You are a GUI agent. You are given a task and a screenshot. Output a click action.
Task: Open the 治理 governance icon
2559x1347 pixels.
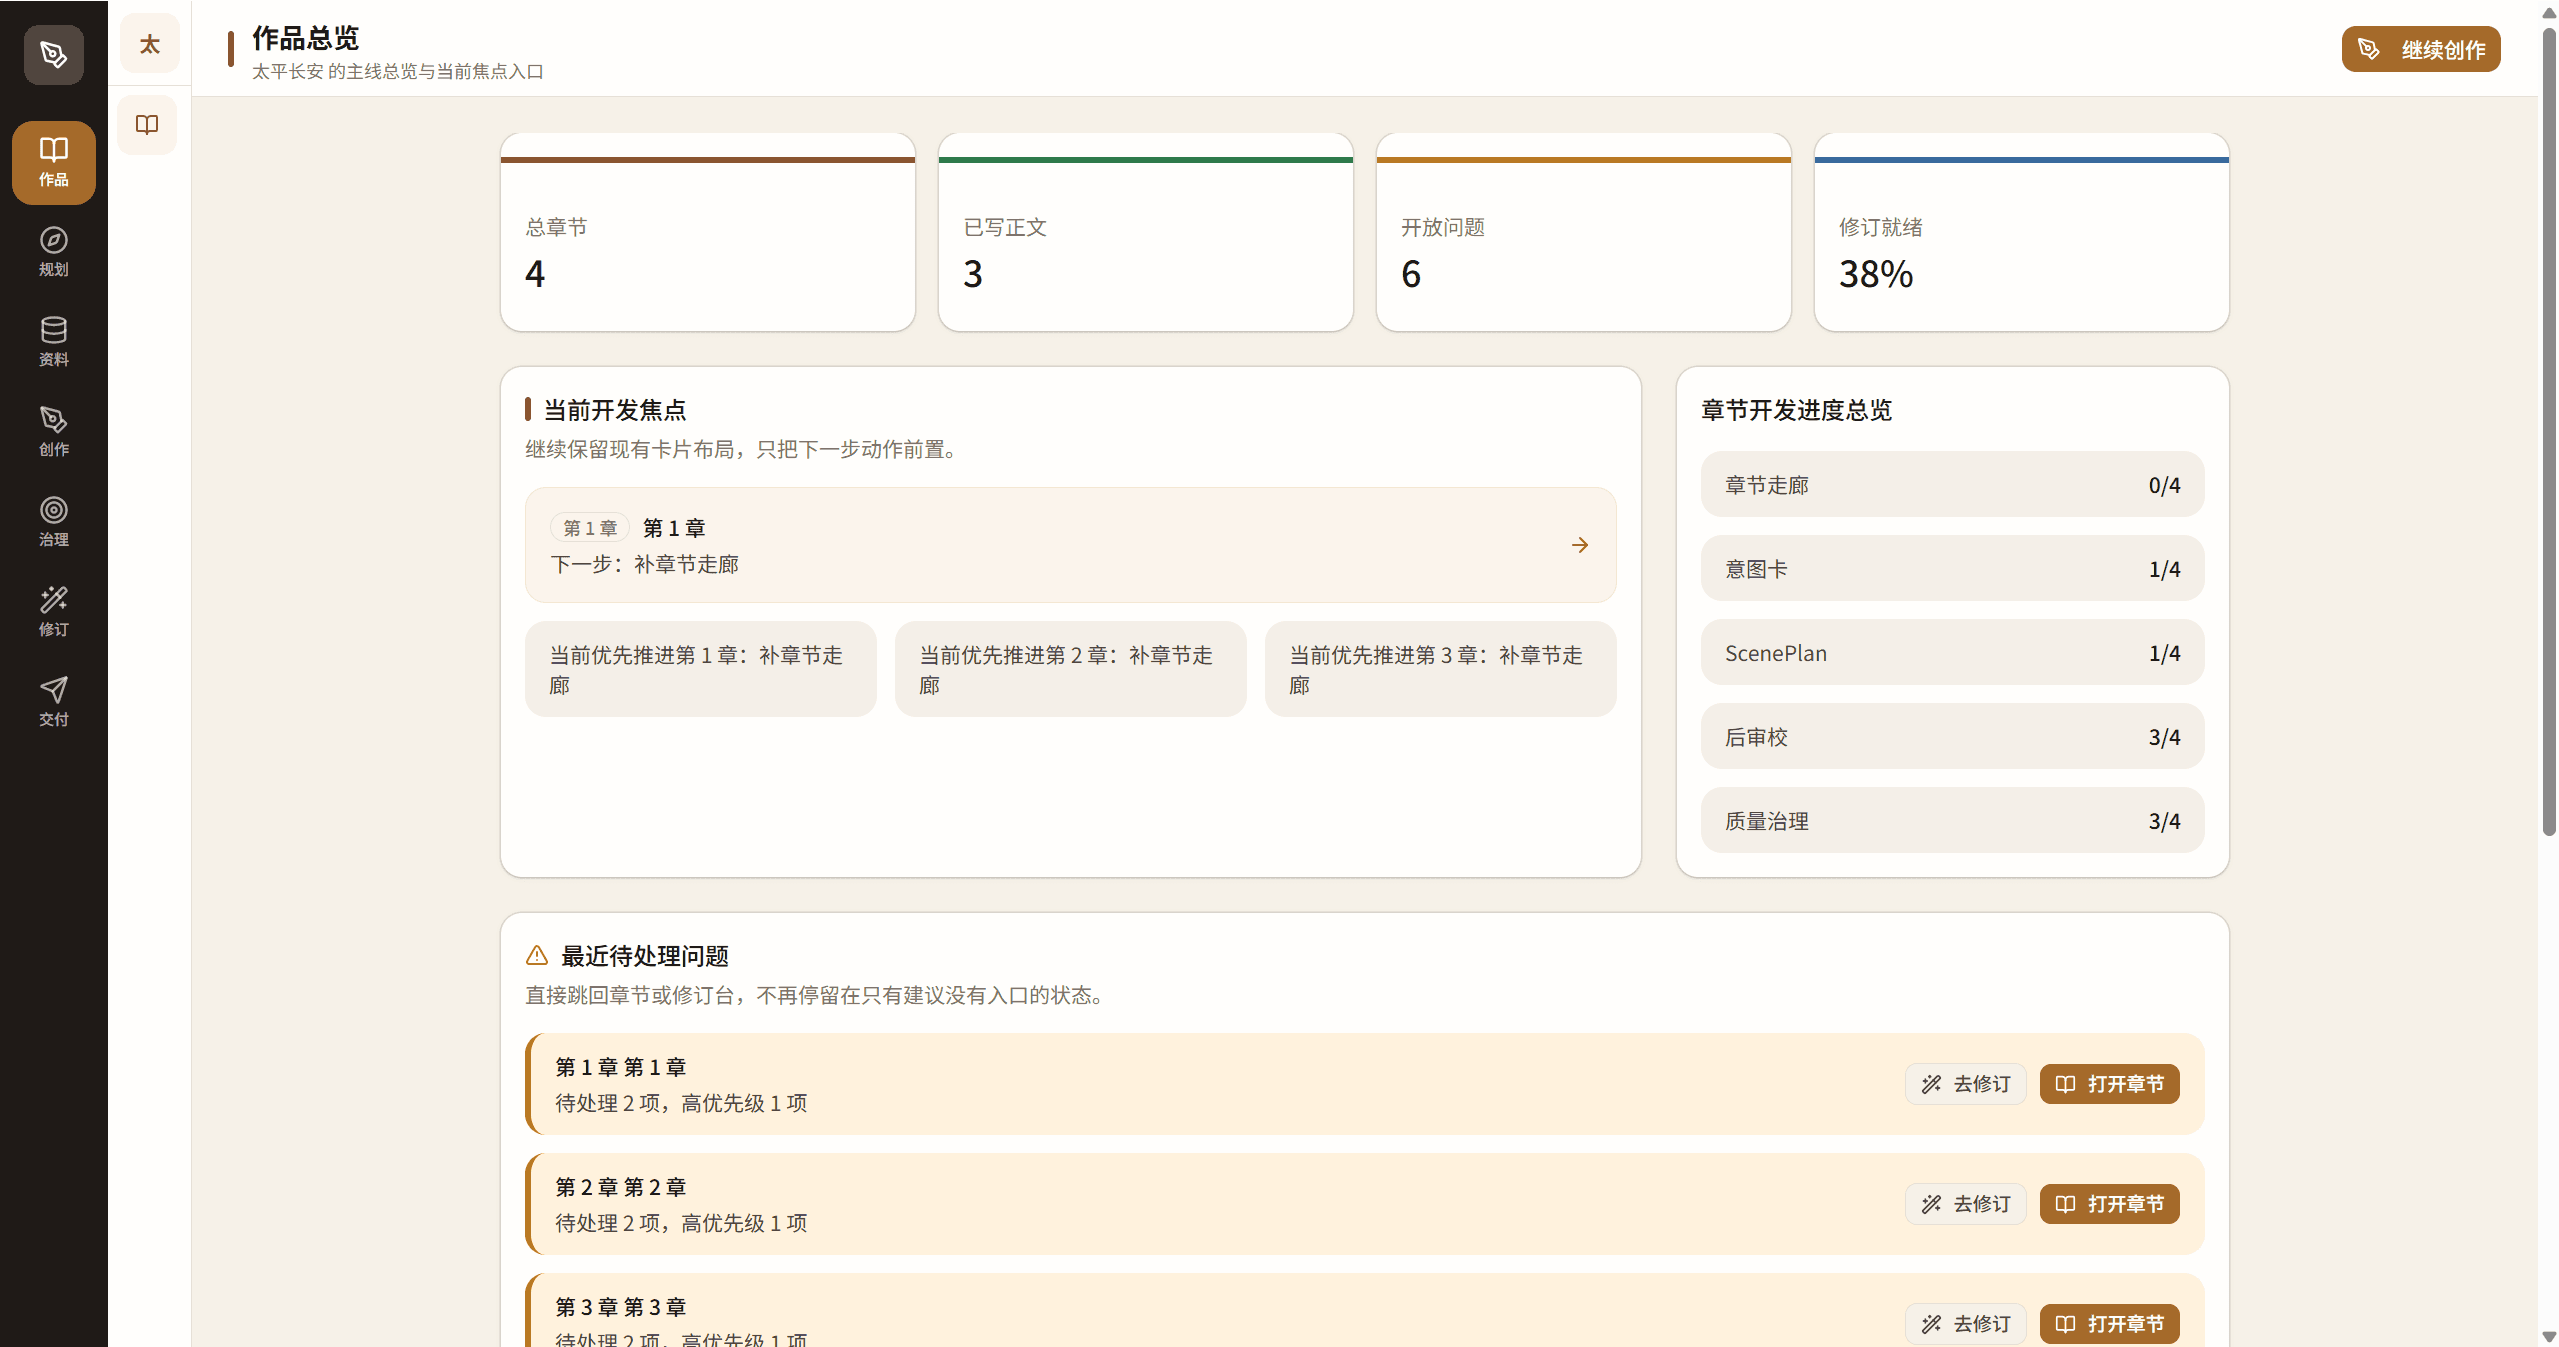(53, 521)
